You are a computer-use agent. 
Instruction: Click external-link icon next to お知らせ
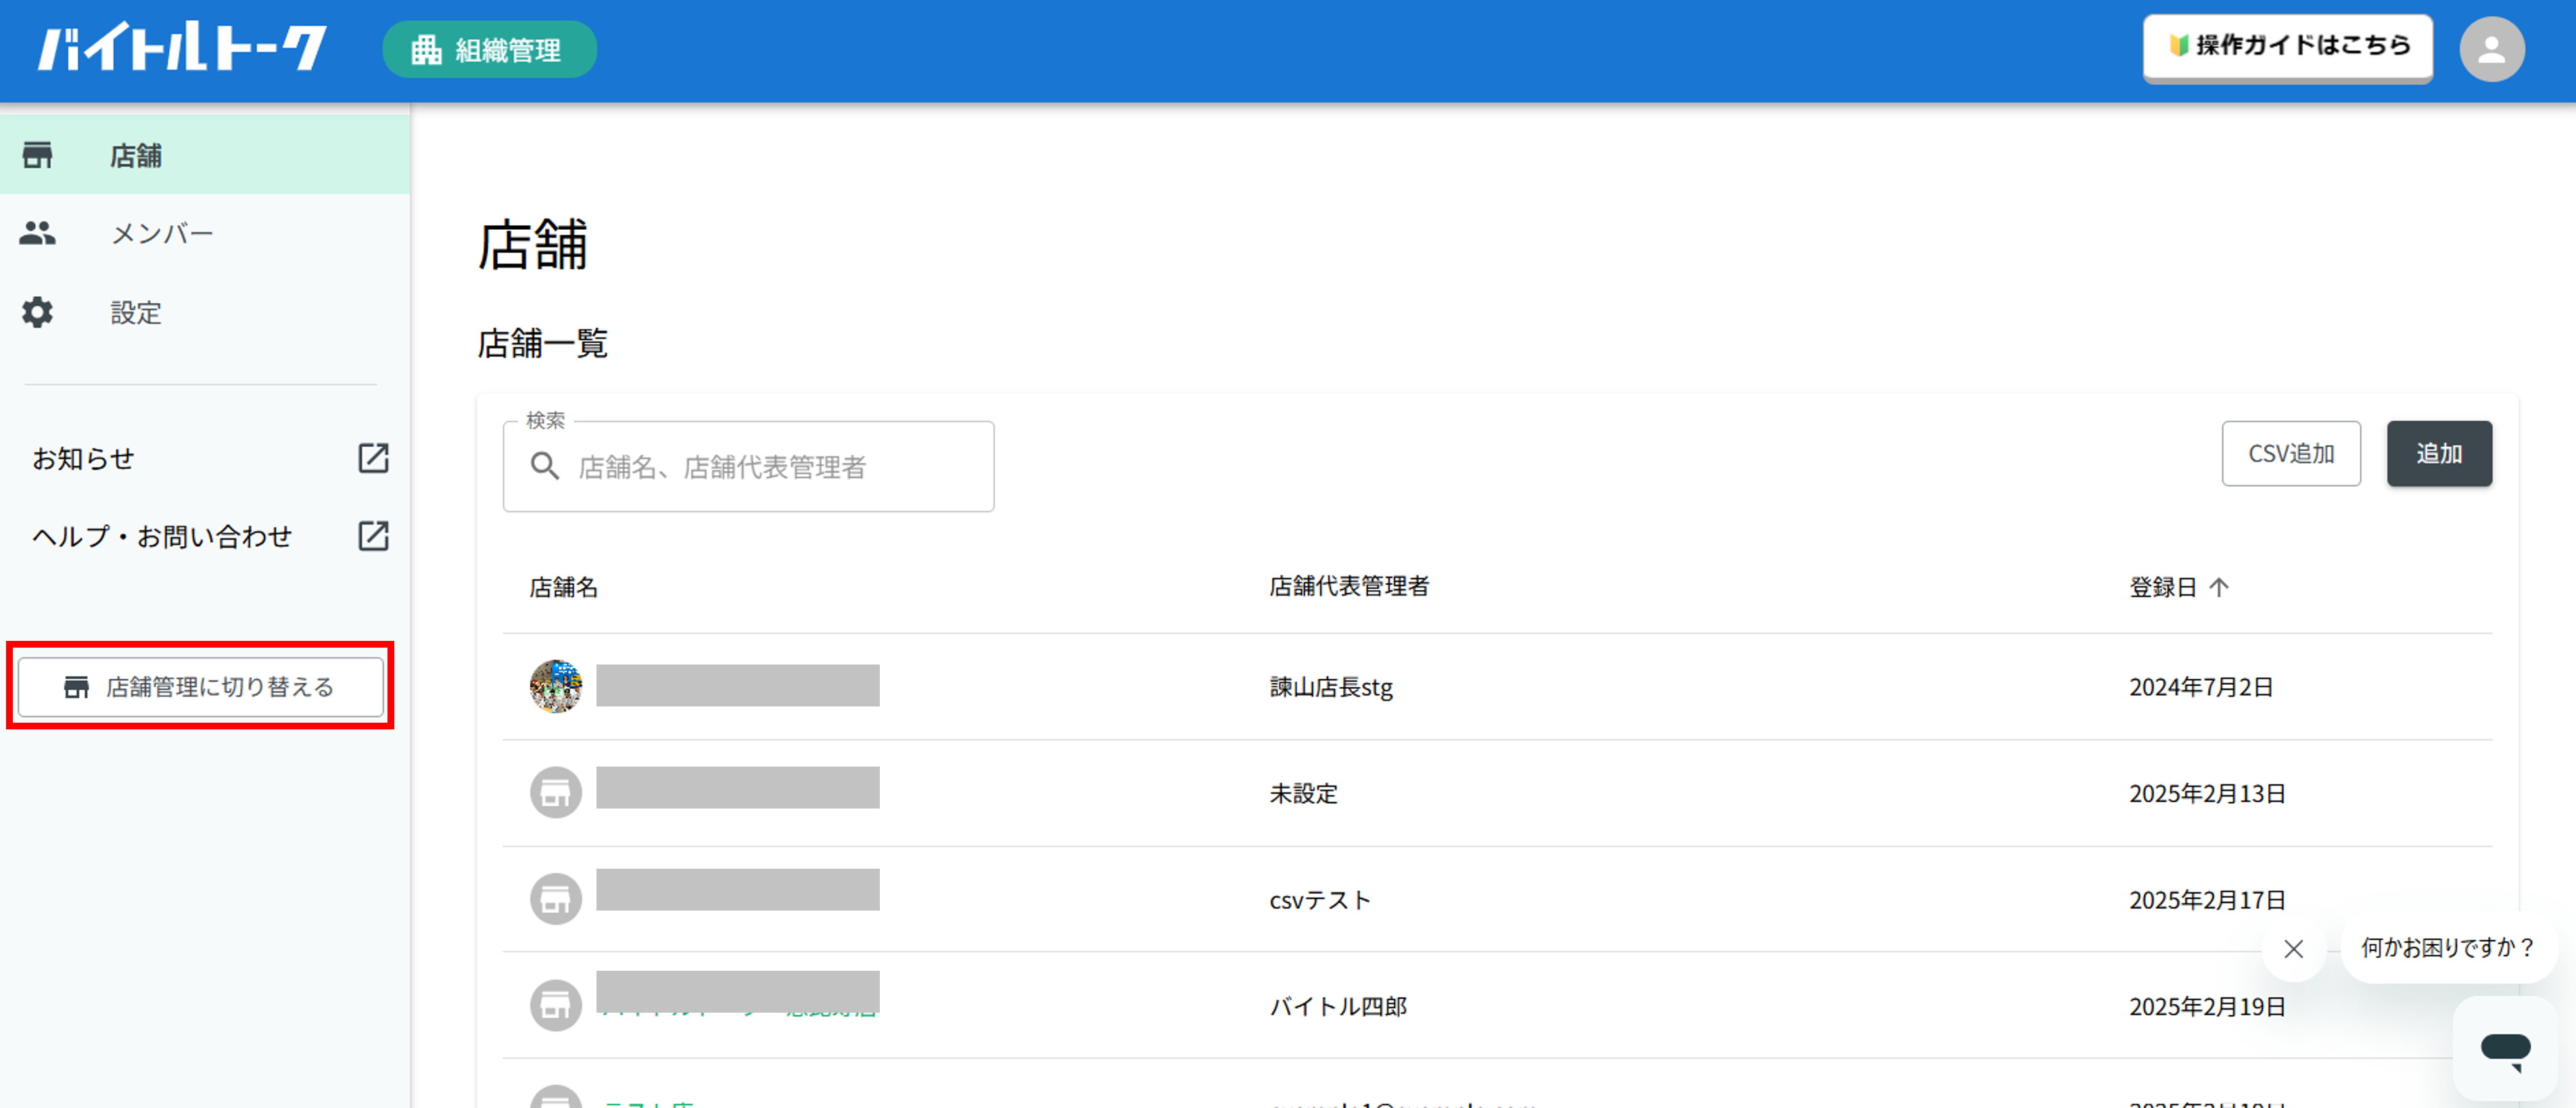click(x=373, y=458)
